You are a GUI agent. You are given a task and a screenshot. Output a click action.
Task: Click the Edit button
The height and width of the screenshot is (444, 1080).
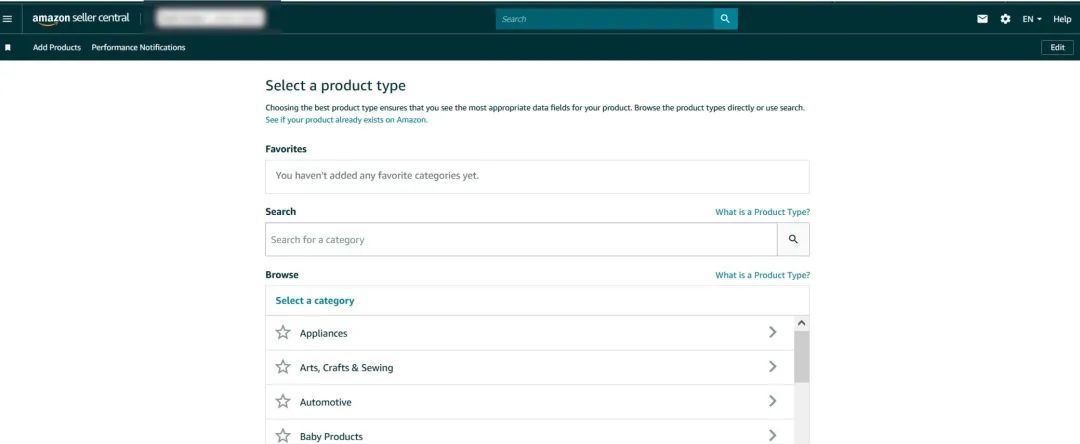click(x=1057, y=47)
